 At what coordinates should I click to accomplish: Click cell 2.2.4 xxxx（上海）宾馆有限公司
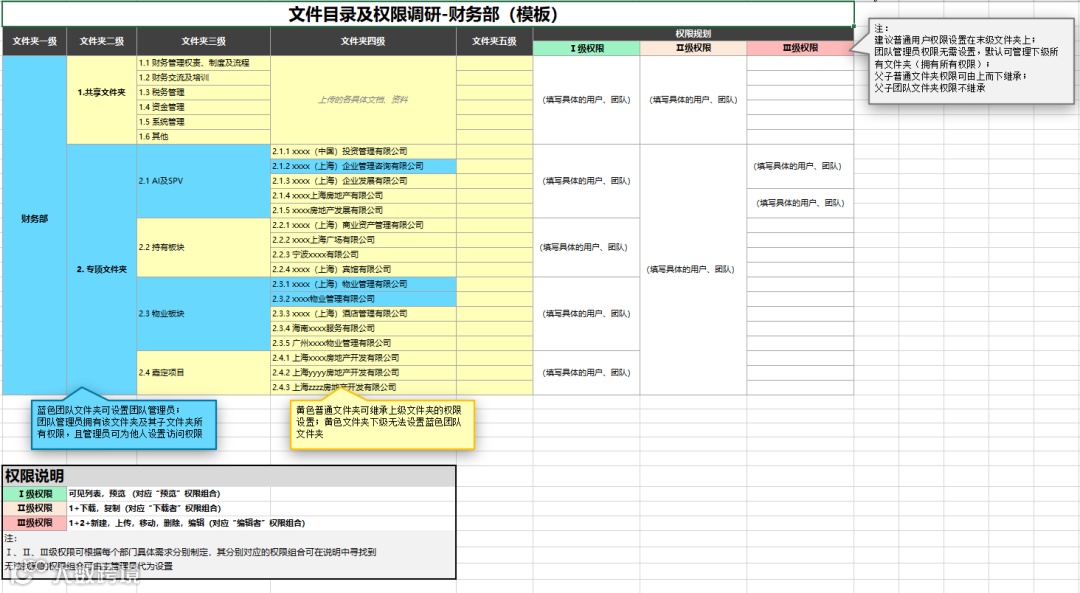[x=363, y=269]
